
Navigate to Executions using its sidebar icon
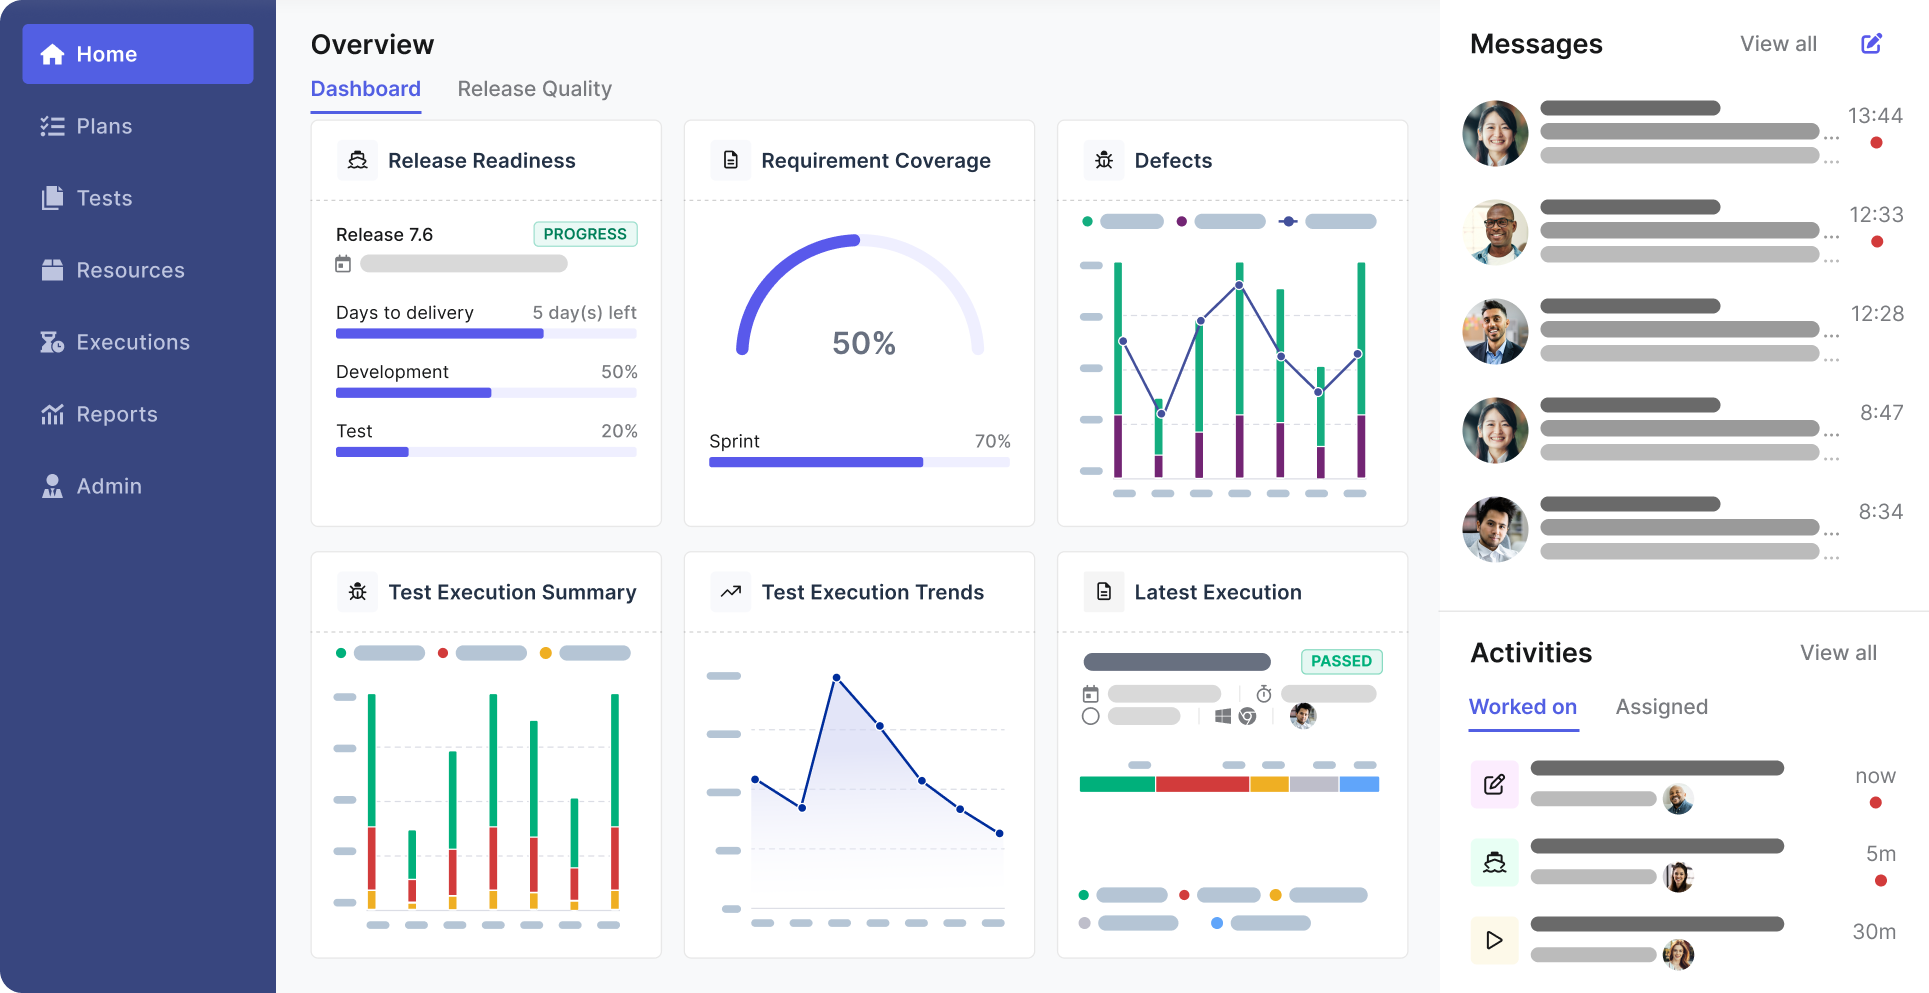(x=51, y=342)
